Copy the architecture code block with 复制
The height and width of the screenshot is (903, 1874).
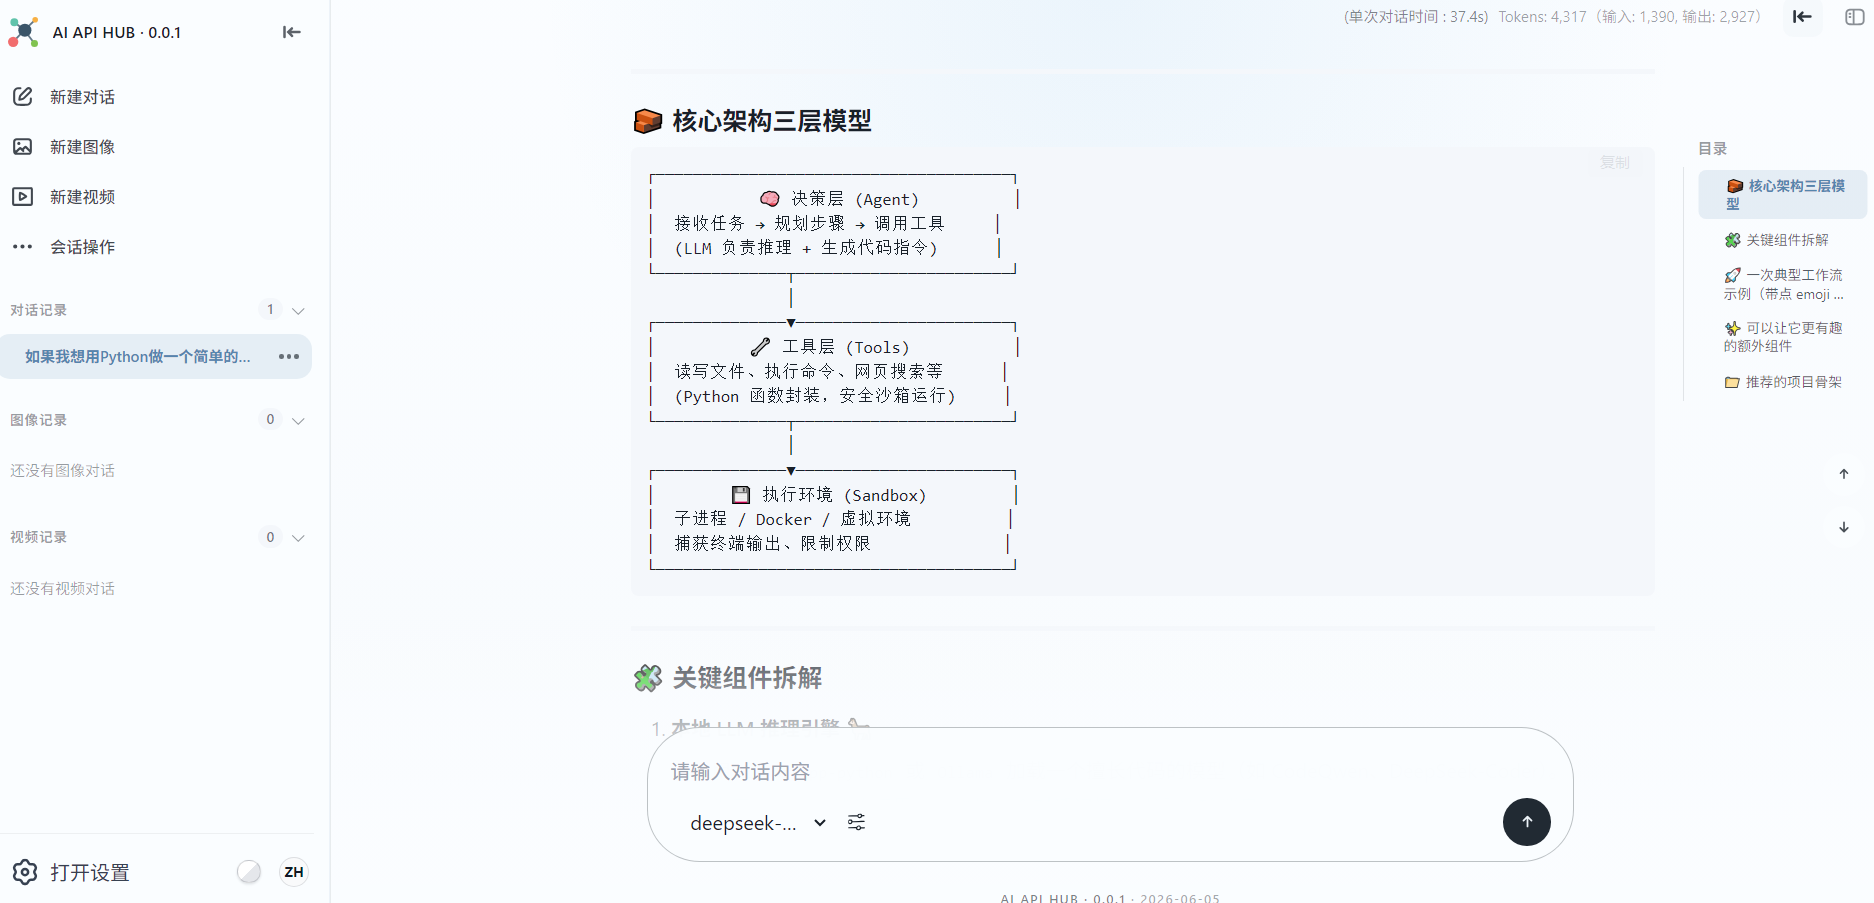tap(1615, 162)
